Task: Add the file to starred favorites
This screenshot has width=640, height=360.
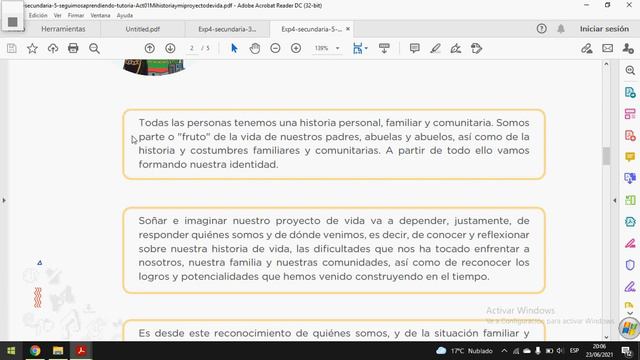Action: [32, 49]
